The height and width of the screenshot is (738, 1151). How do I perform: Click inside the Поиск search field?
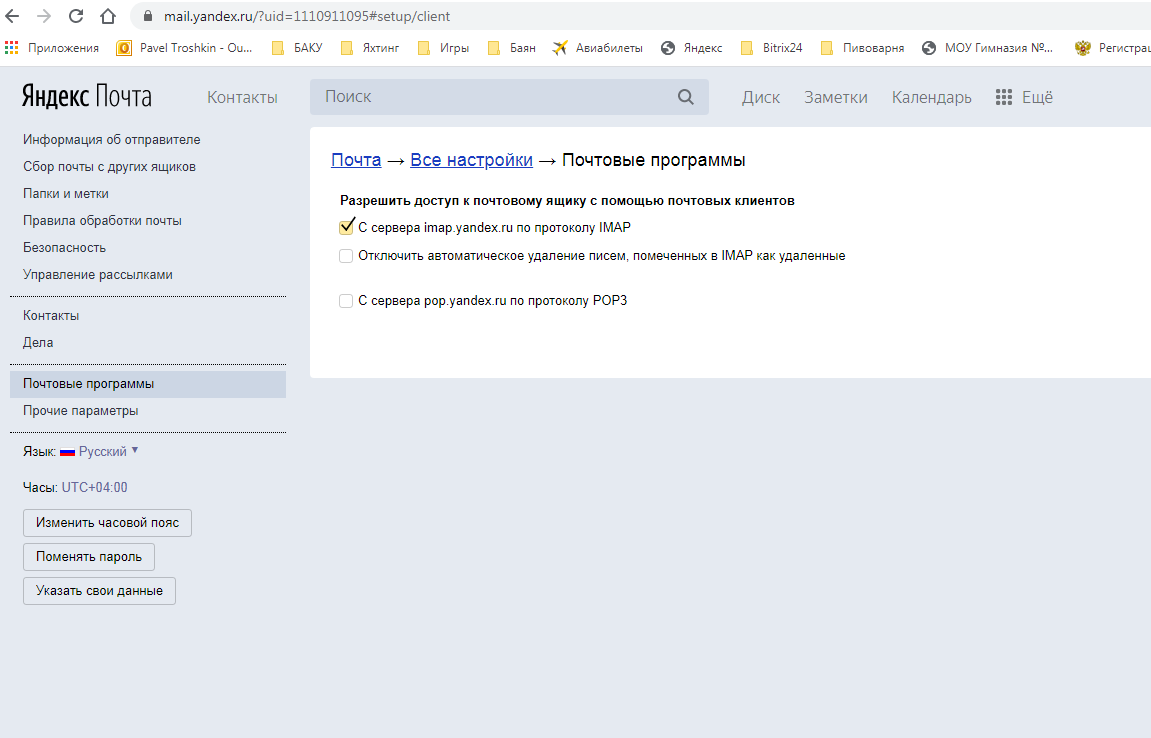[450, 96]
